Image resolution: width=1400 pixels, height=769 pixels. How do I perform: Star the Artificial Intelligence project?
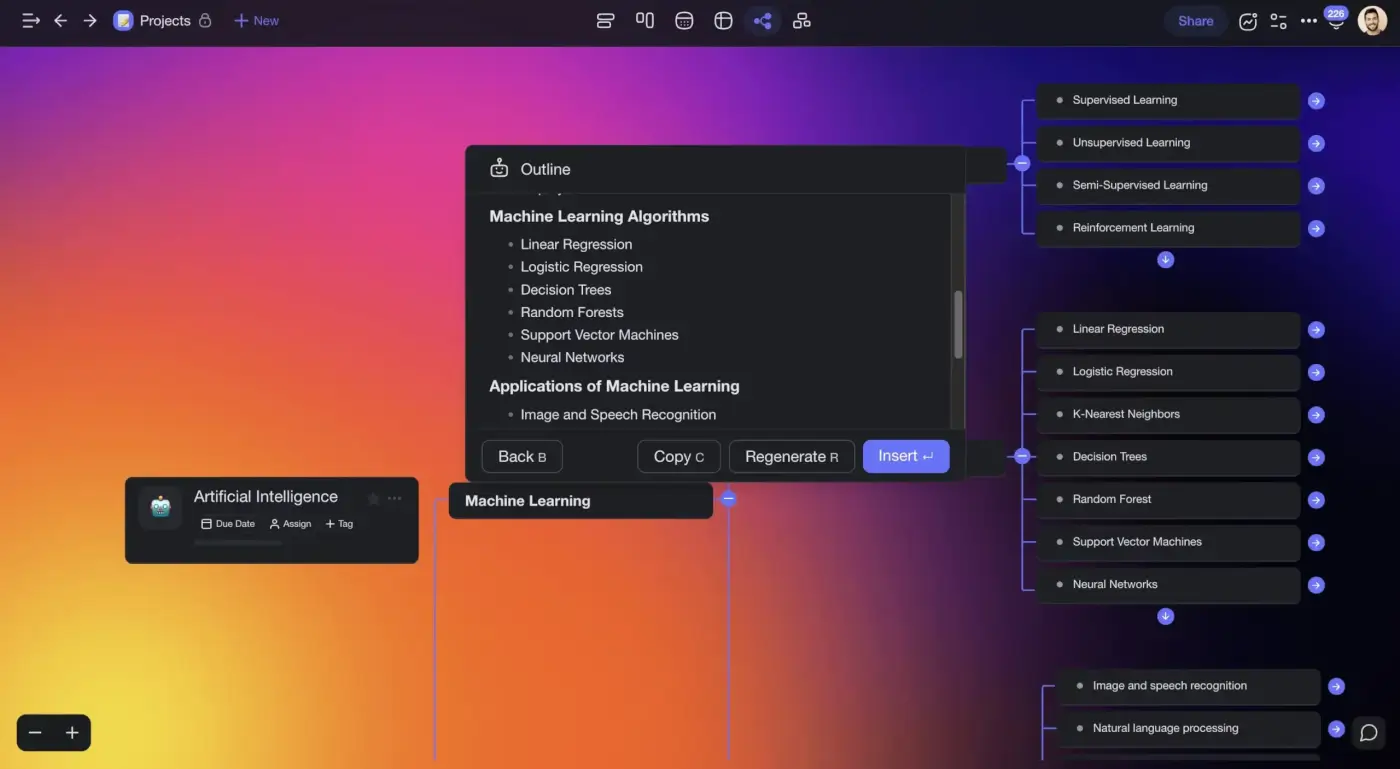pos(372,497)
